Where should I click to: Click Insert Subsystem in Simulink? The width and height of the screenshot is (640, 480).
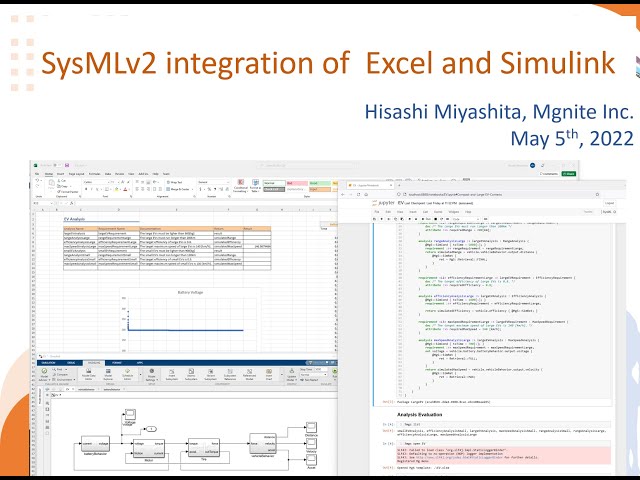pos(171,374)
